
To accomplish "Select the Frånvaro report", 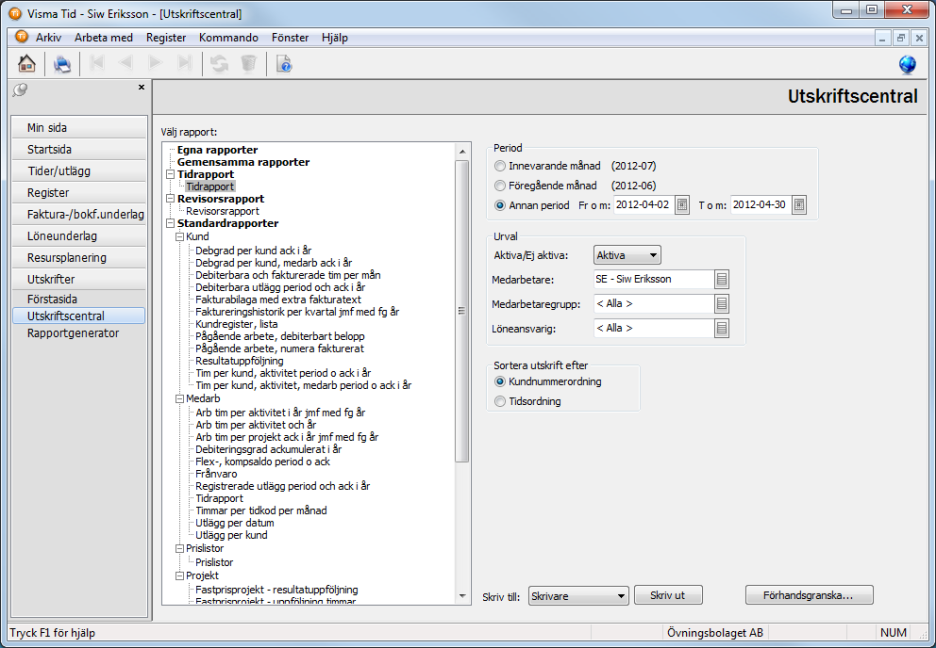I will tap(216, 474).
